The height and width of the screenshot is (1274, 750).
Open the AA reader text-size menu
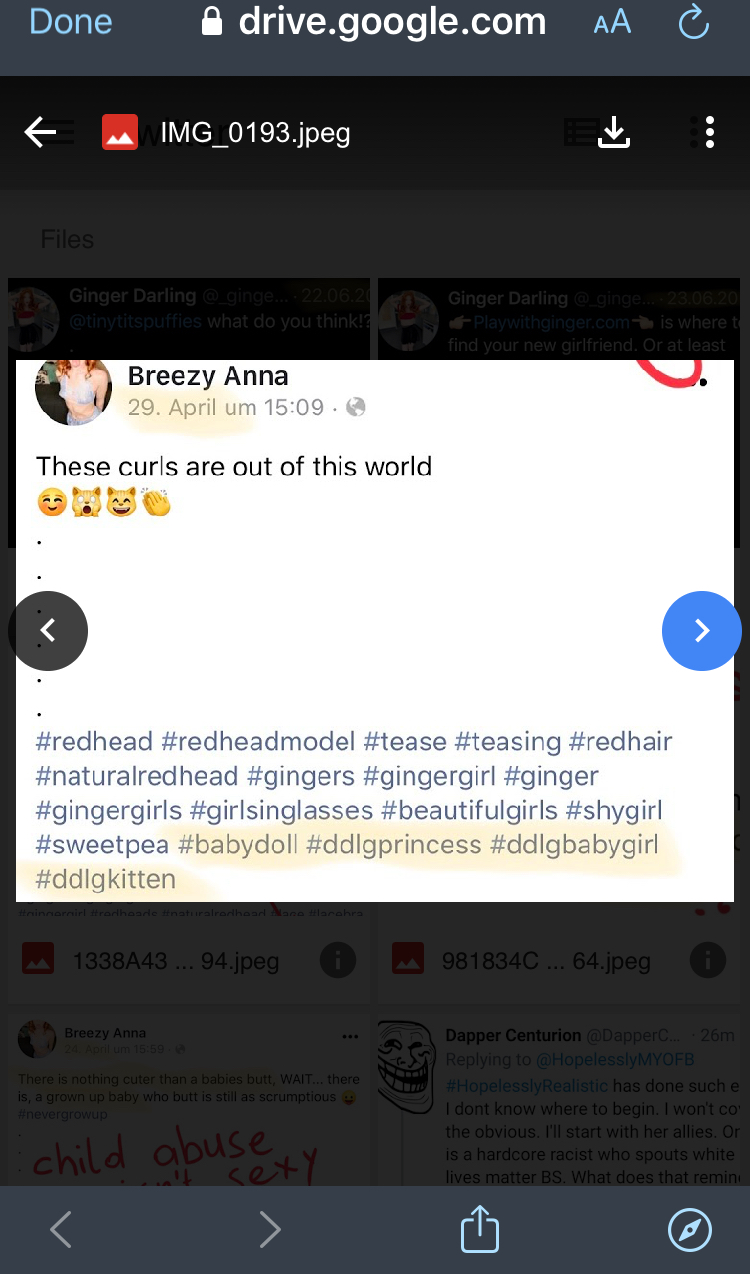[612, 23]
